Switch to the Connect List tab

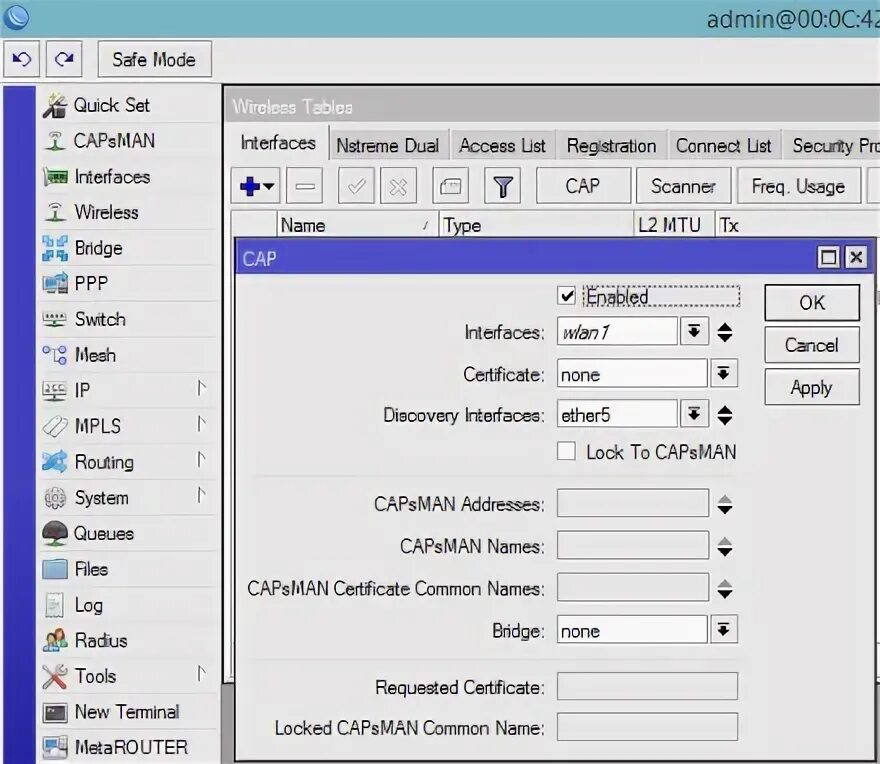(x=723, y=145)
